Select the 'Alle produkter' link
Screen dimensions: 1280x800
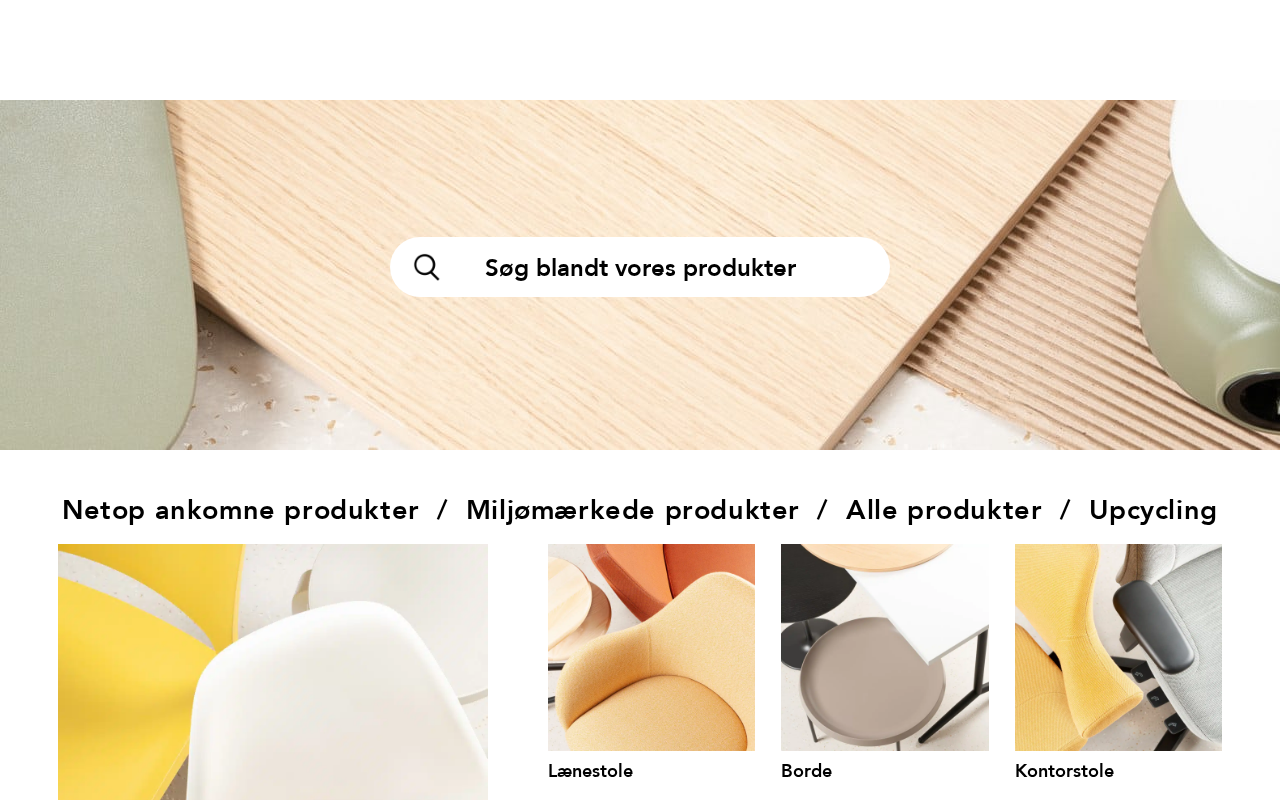[x=944, y=510]
